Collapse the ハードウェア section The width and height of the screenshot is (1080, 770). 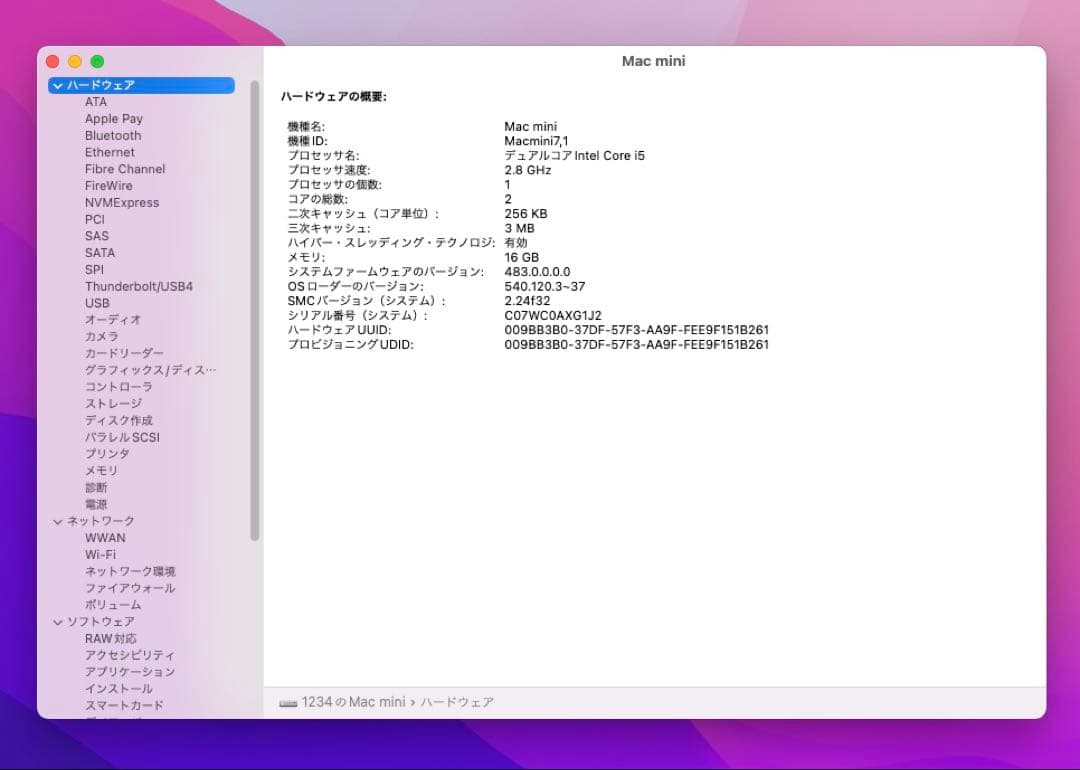coord(57,85)
